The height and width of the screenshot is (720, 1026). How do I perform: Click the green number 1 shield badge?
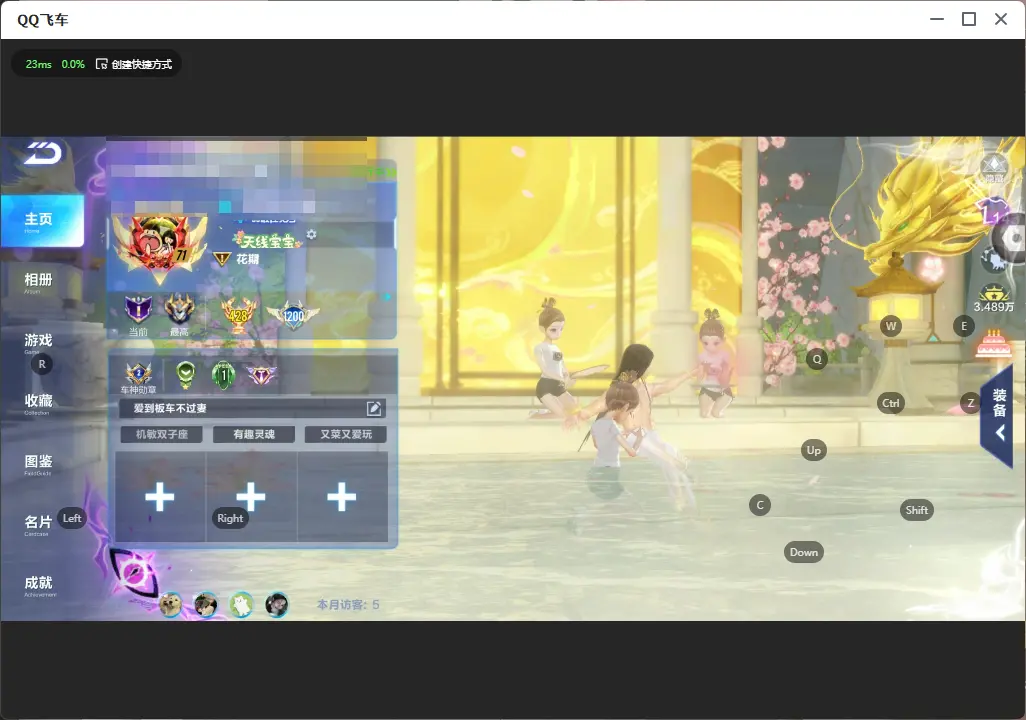coord(224,375)
